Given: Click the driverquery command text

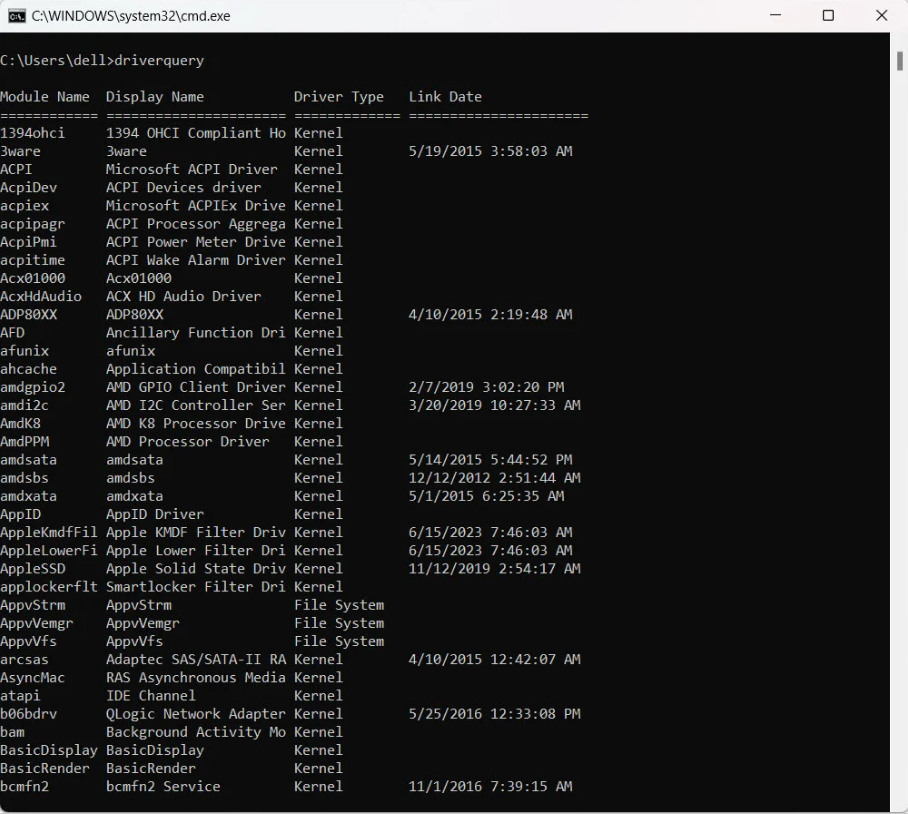Looking at the screenshot, I should pos(159,61).
